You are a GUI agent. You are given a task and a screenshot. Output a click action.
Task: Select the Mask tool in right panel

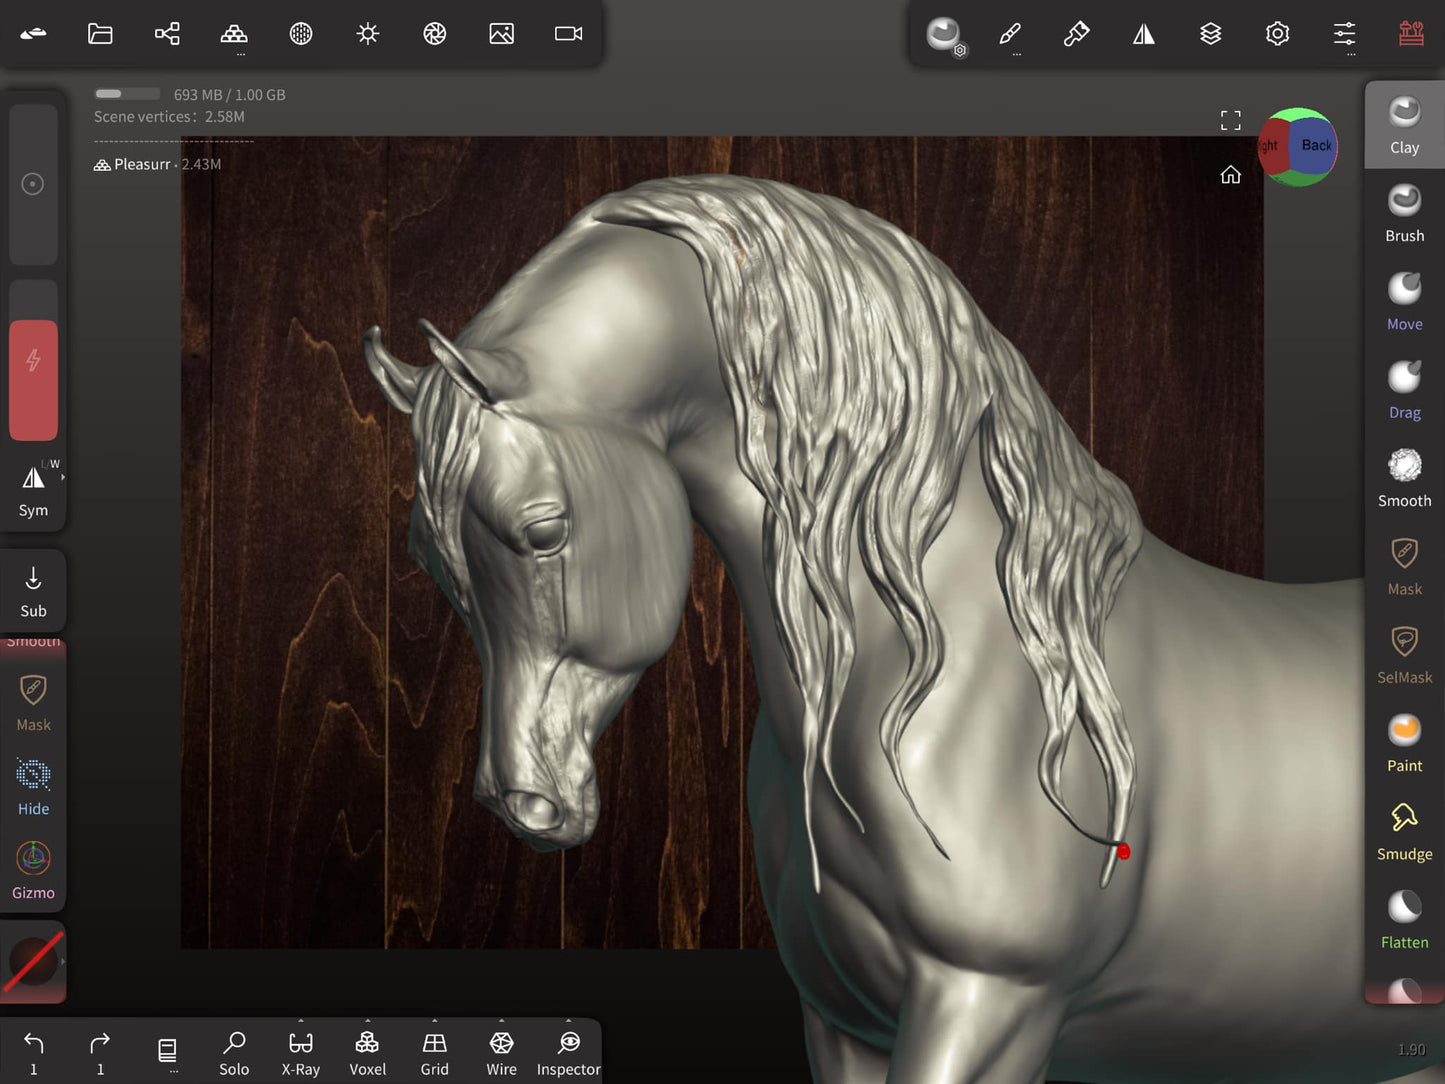[1404, 566]
